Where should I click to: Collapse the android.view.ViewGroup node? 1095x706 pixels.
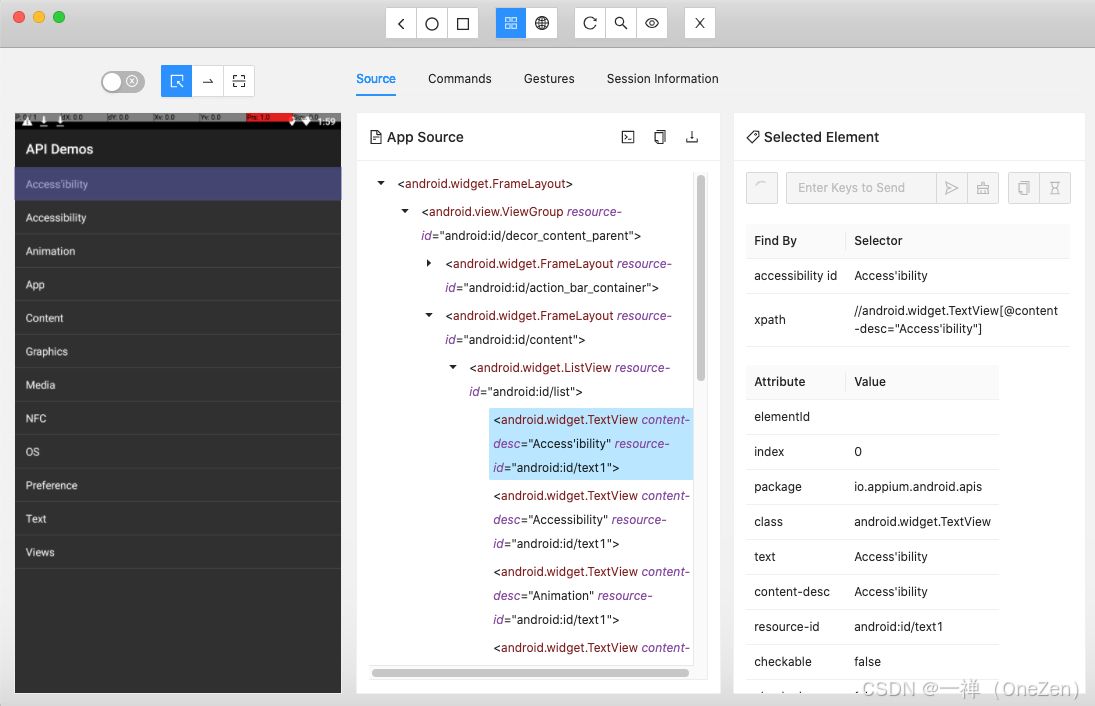[x=405, y=212]
